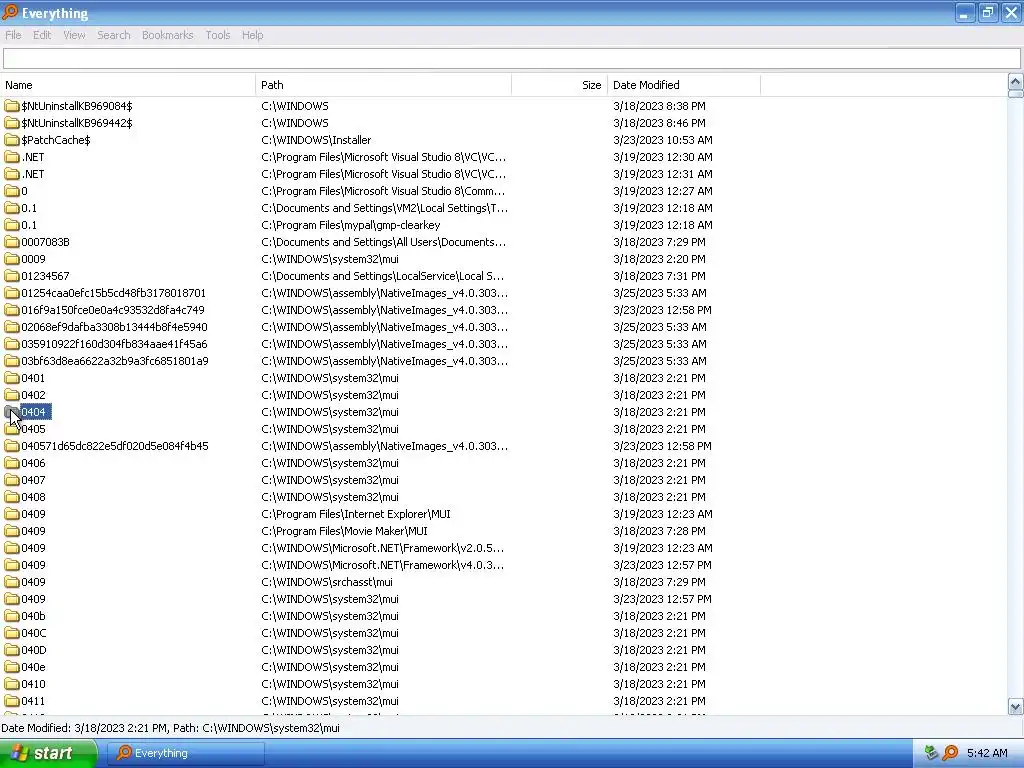
Task: Click the Everything tray icon
Action: 950,753
